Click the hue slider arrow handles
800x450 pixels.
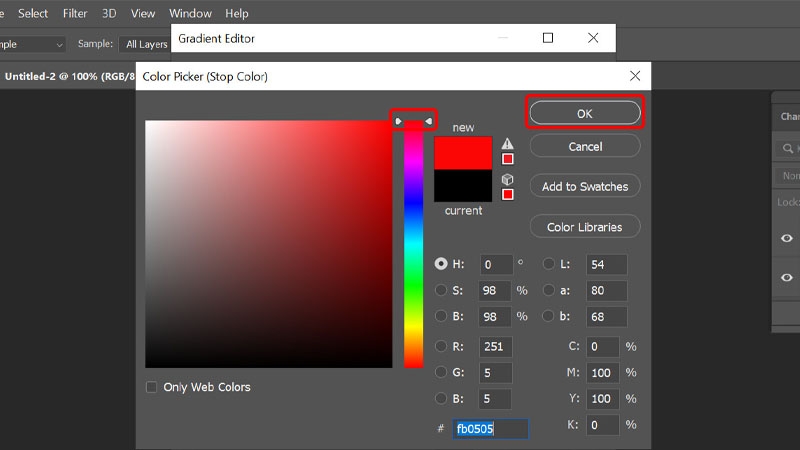coord(413,121)
